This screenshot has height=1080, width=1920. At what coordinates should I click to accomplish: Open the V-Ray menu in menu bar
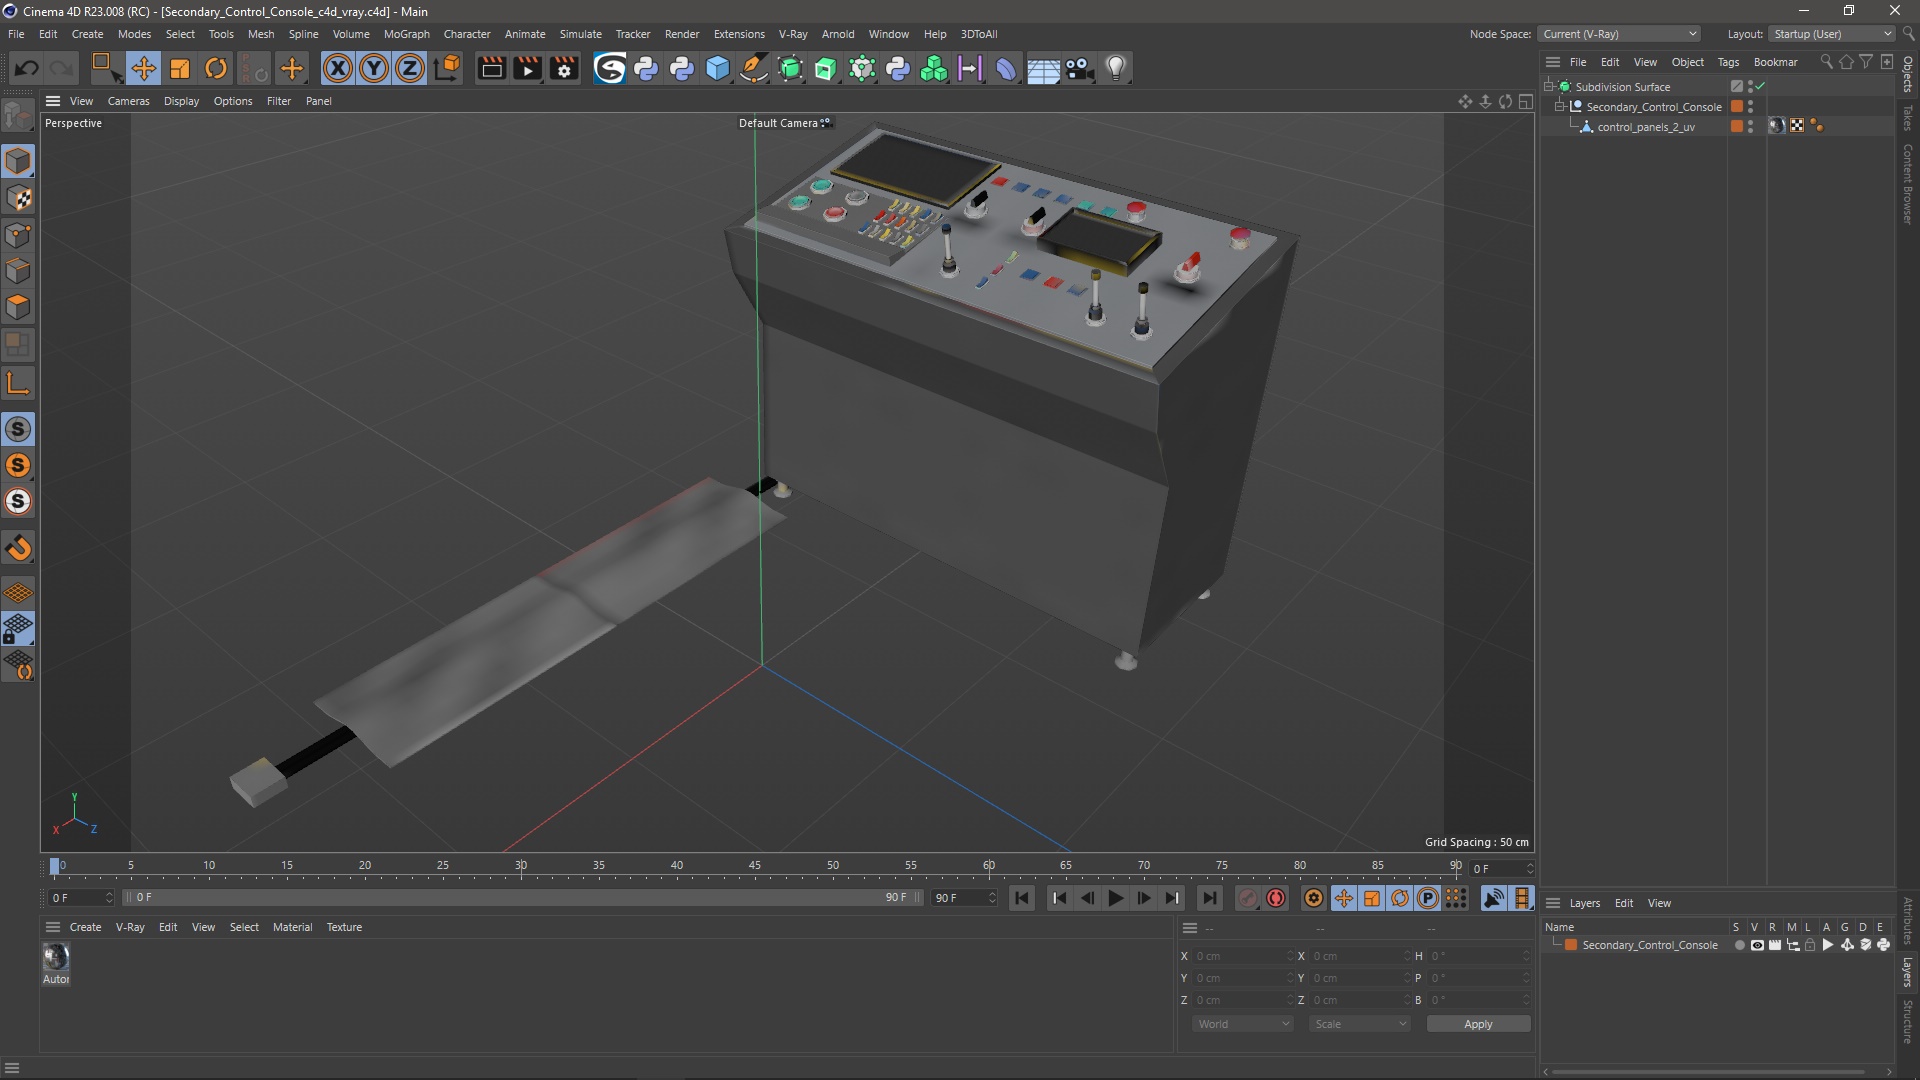point(793,34)
